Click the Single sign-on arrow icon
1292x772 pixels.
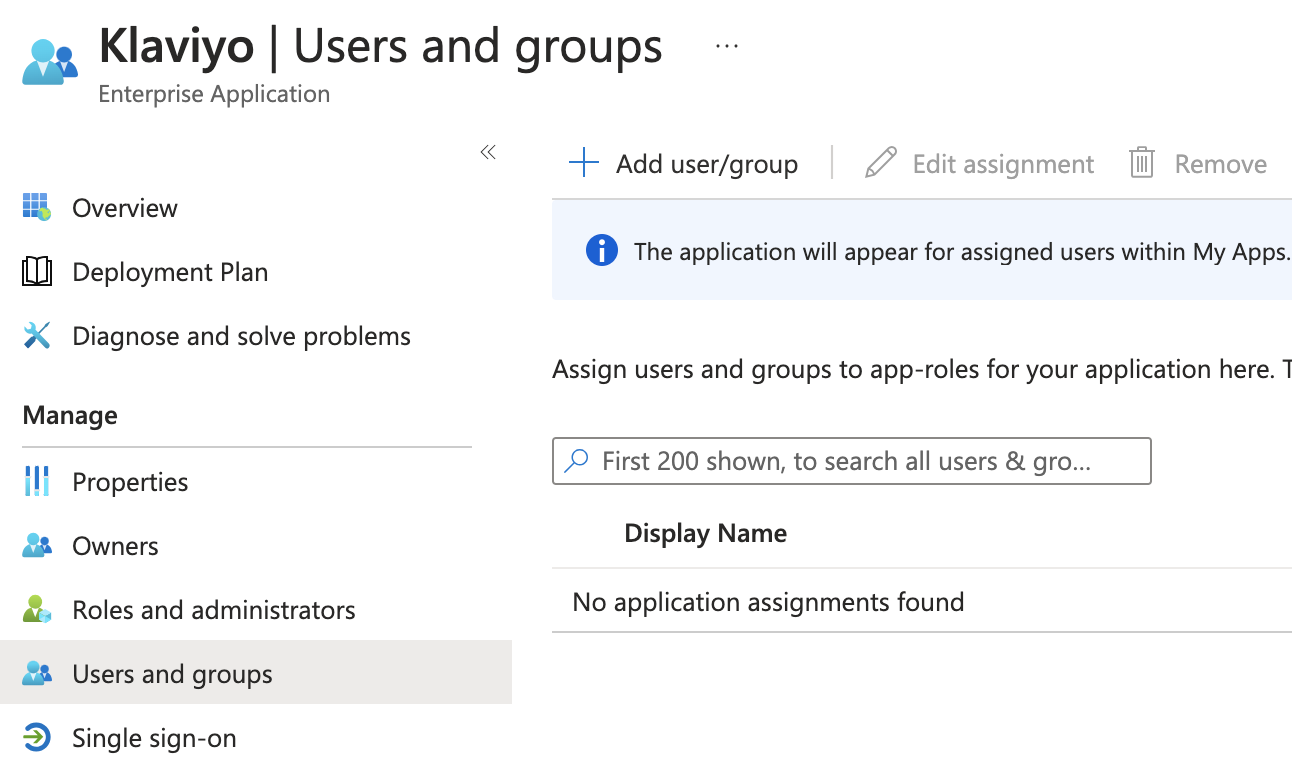click(x=37, y=738)
